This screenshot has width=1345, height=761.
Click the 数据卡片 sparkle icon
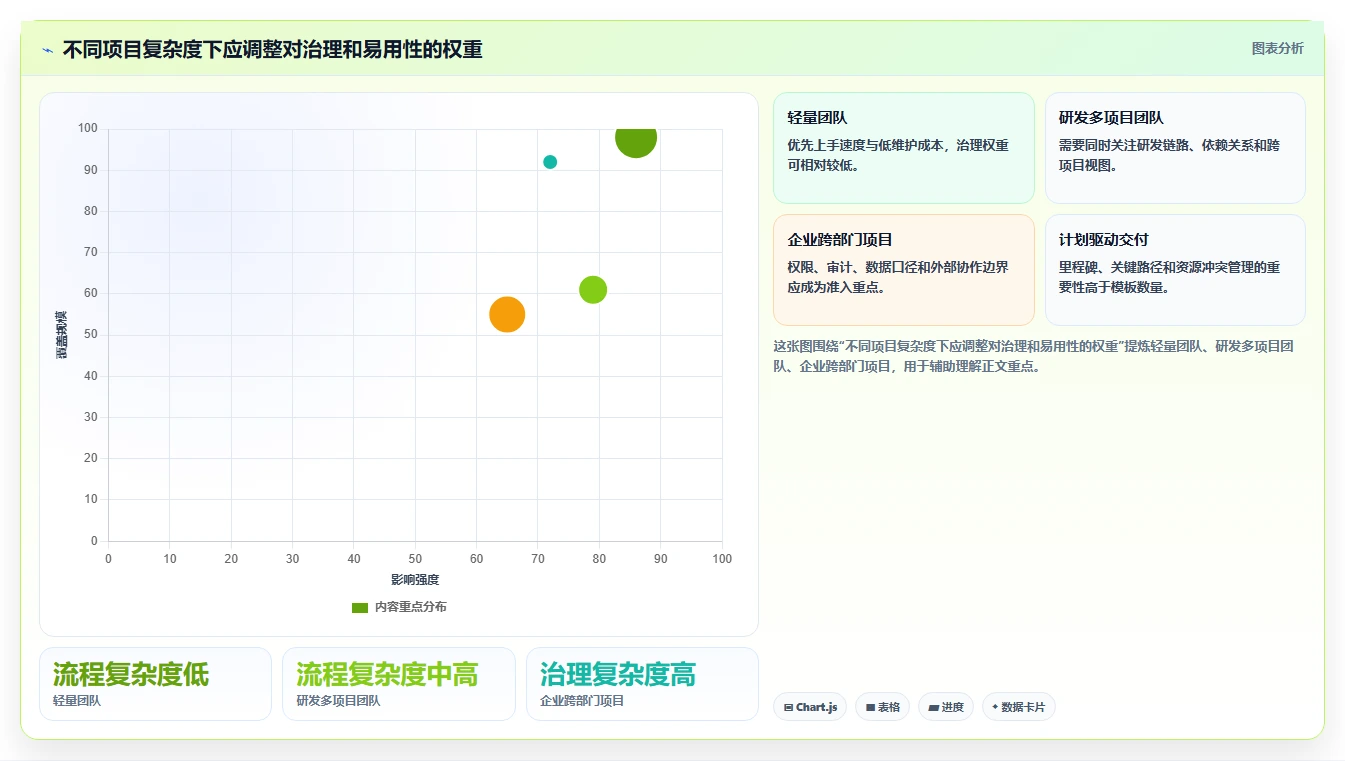(x=995, y=707)
